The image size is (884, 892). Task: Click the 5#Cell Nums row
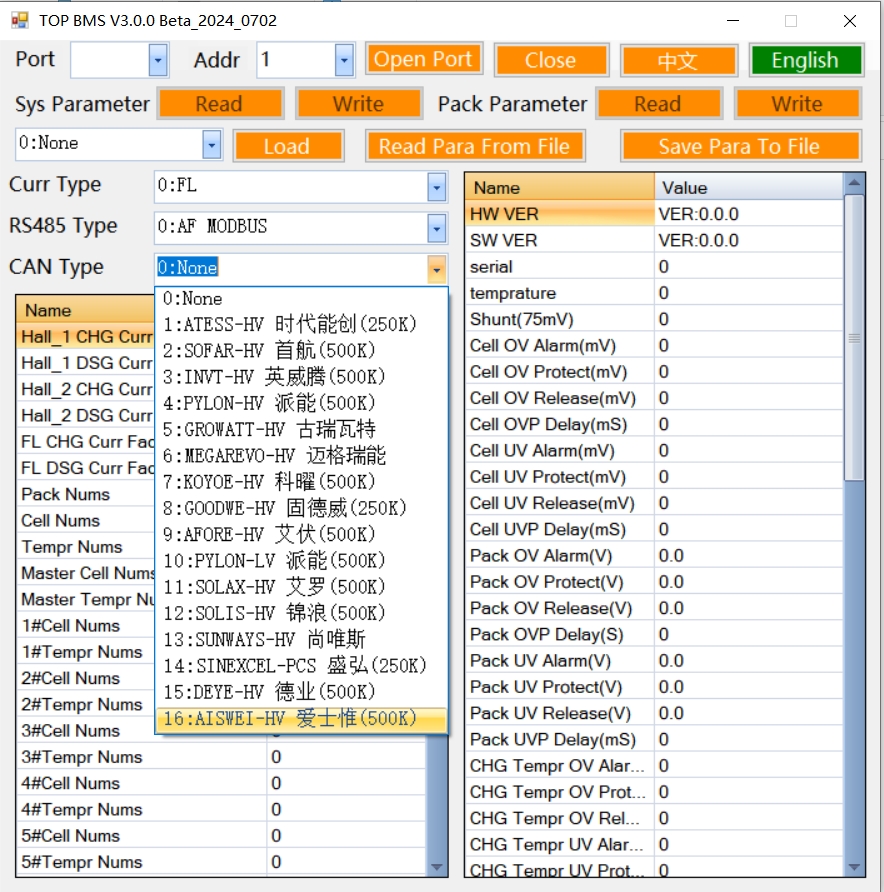tap(222, 836)
